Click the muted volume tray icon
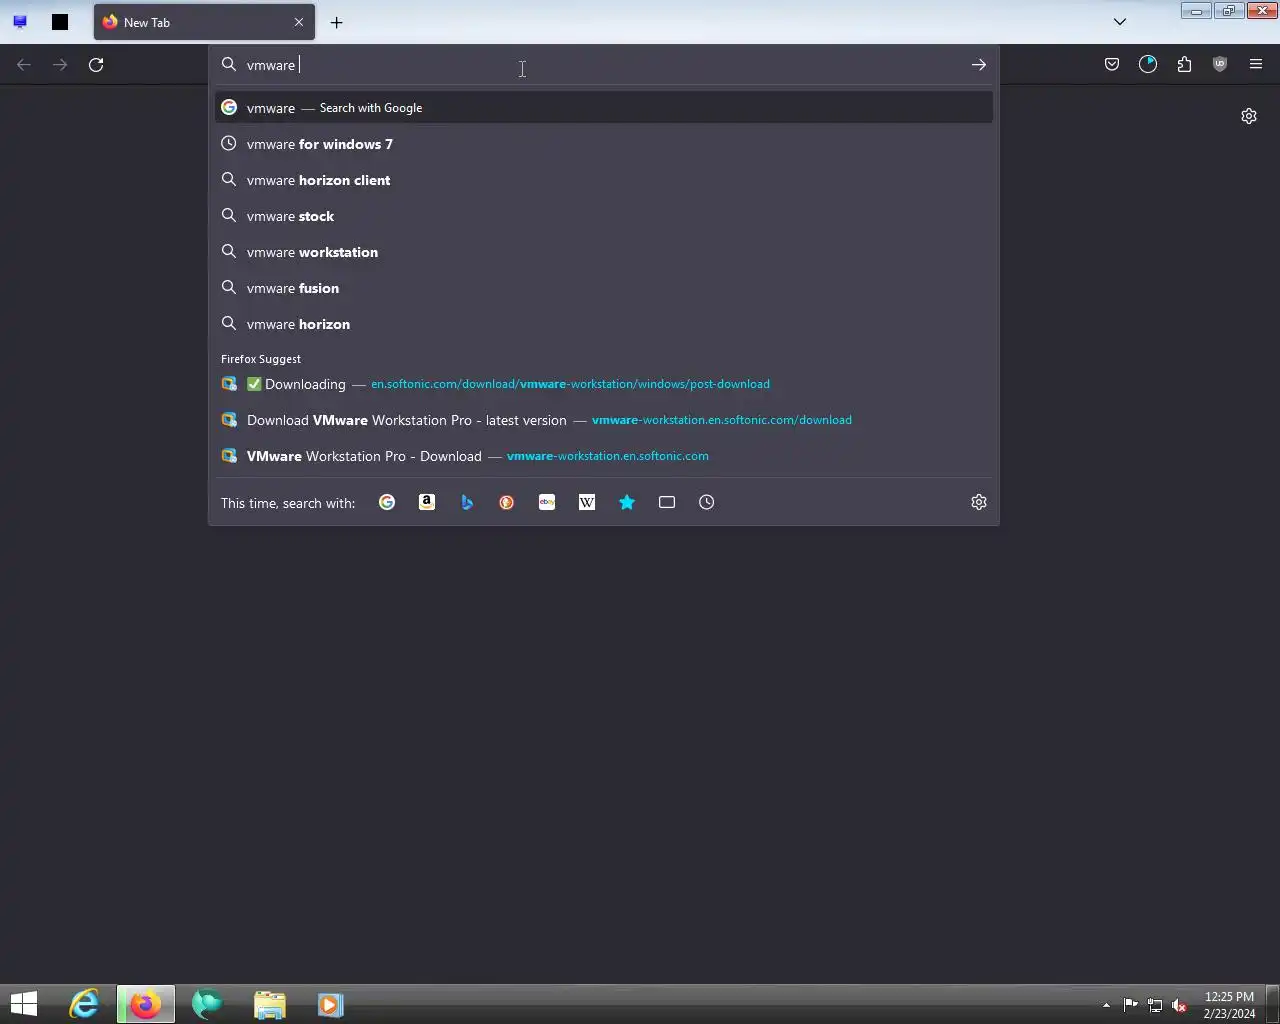 (1180, 1005)
